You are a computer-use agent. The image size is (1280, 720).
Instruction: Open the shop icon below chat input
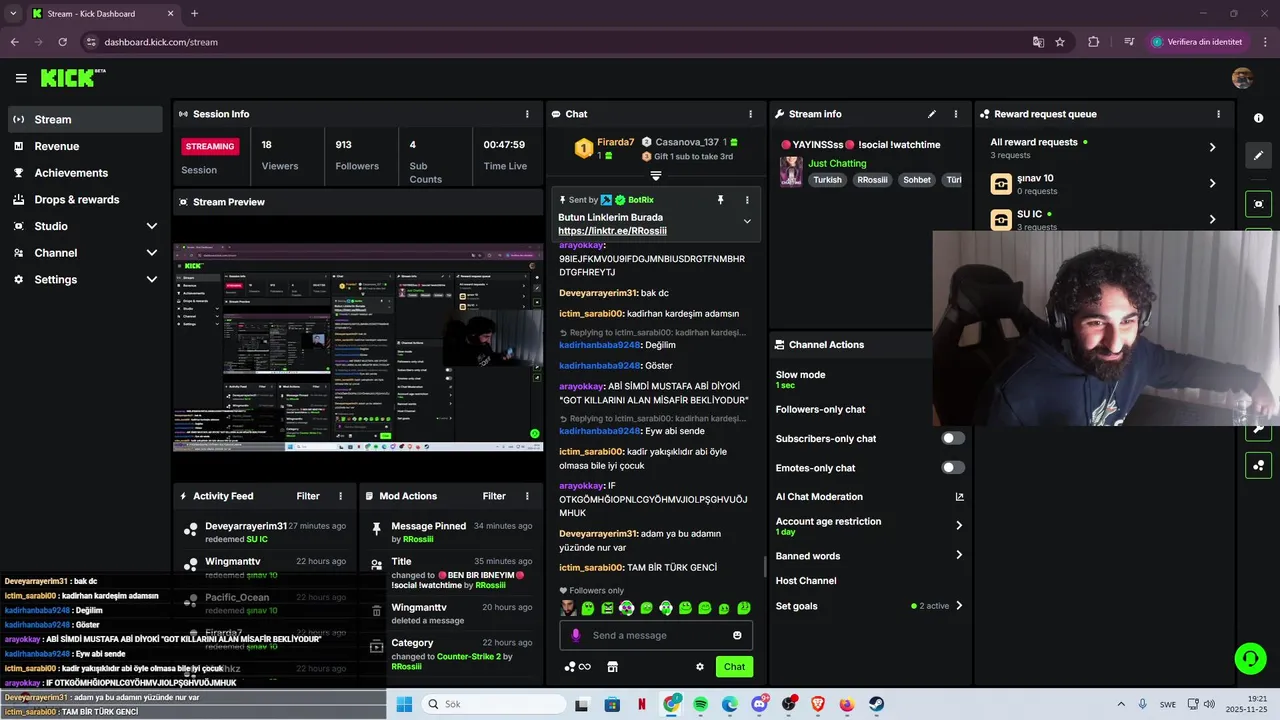click(613, 667)
